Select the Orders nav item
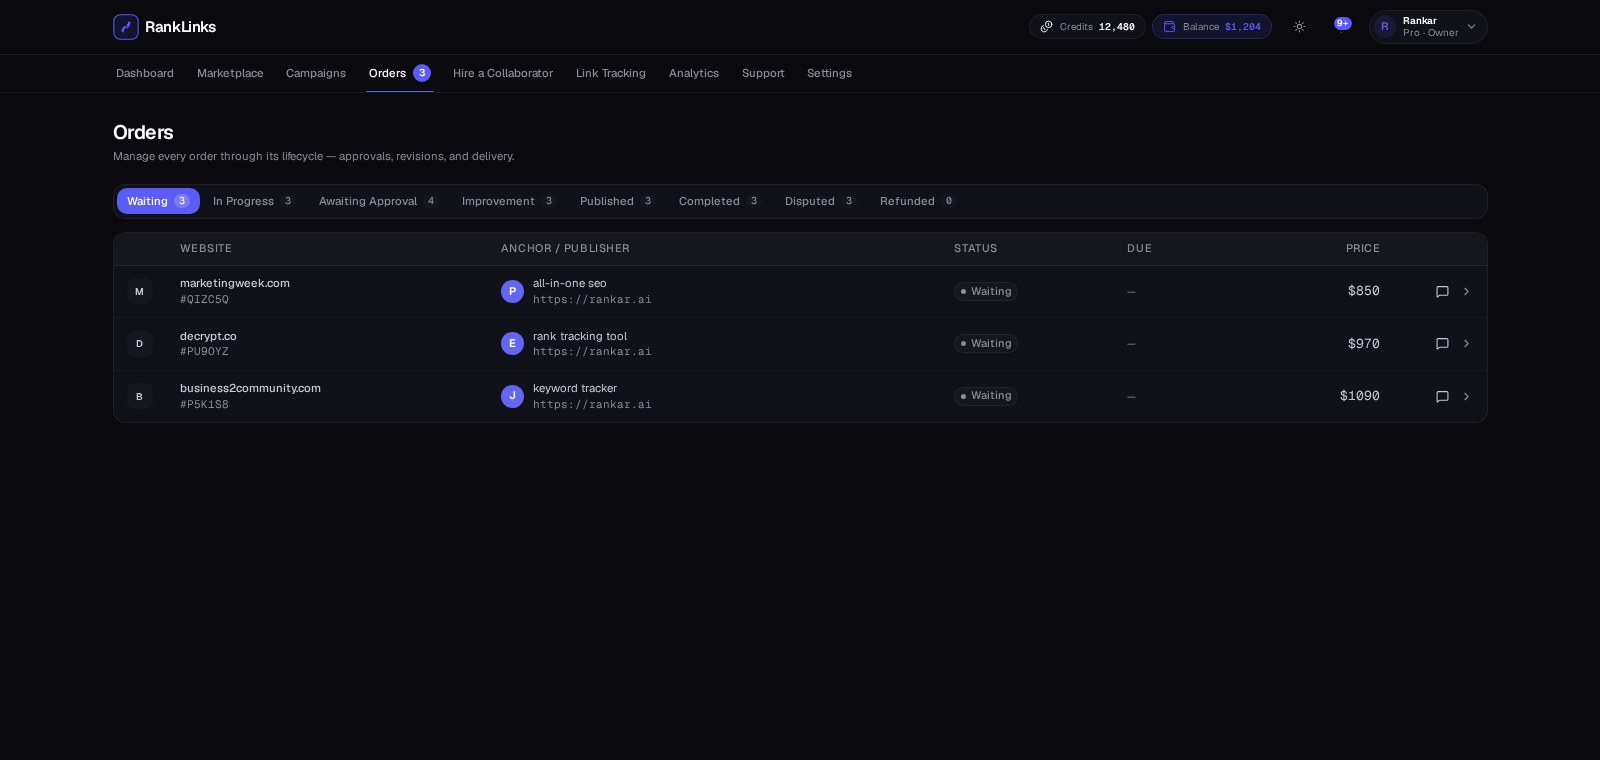Viewport: 1600px width, 760px height. pos(399,73)
